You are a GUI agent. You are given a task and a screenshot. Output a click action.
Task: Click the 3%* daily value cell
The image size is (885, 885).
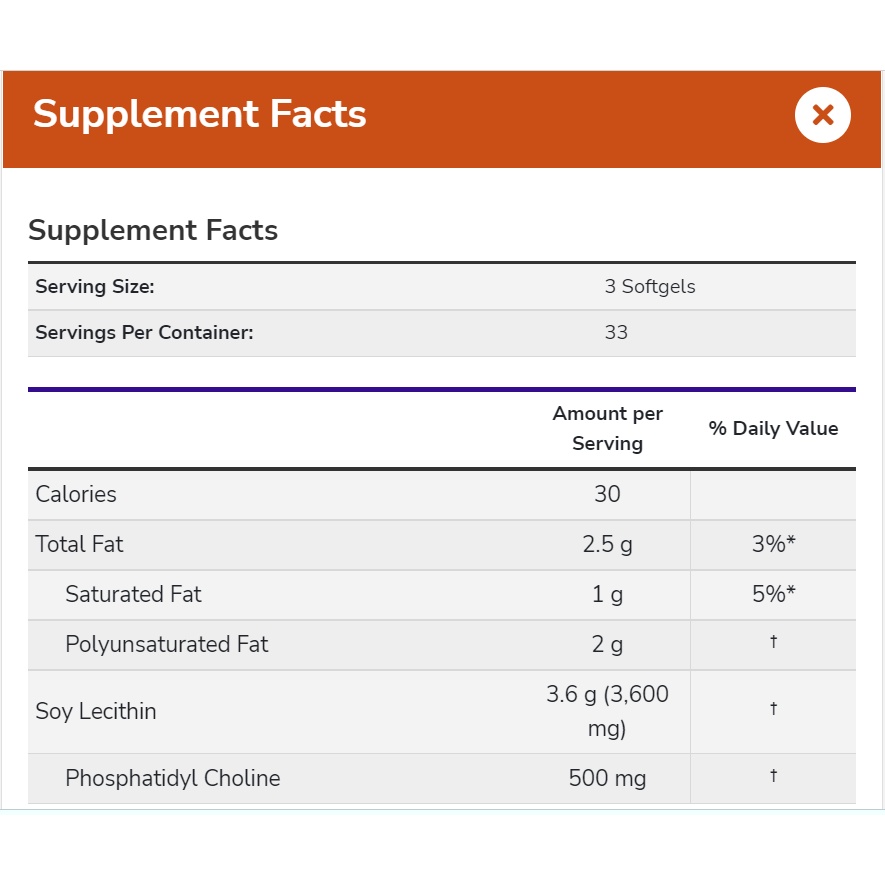point(773,545)
